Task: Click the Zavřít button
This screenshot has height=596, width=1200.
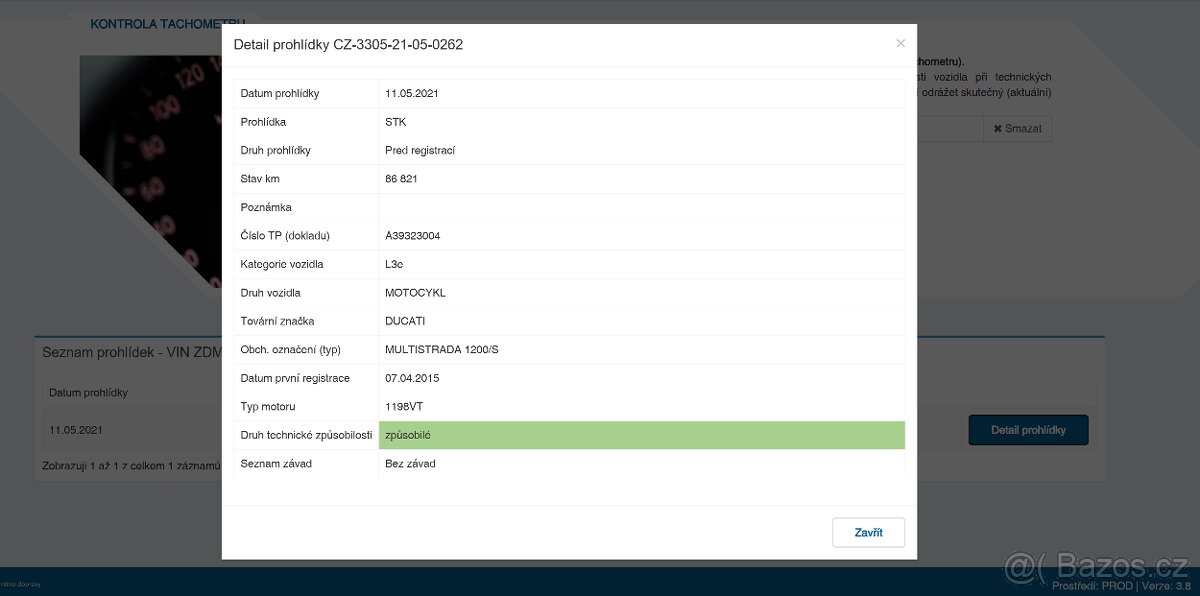Action: pos(868,532)
